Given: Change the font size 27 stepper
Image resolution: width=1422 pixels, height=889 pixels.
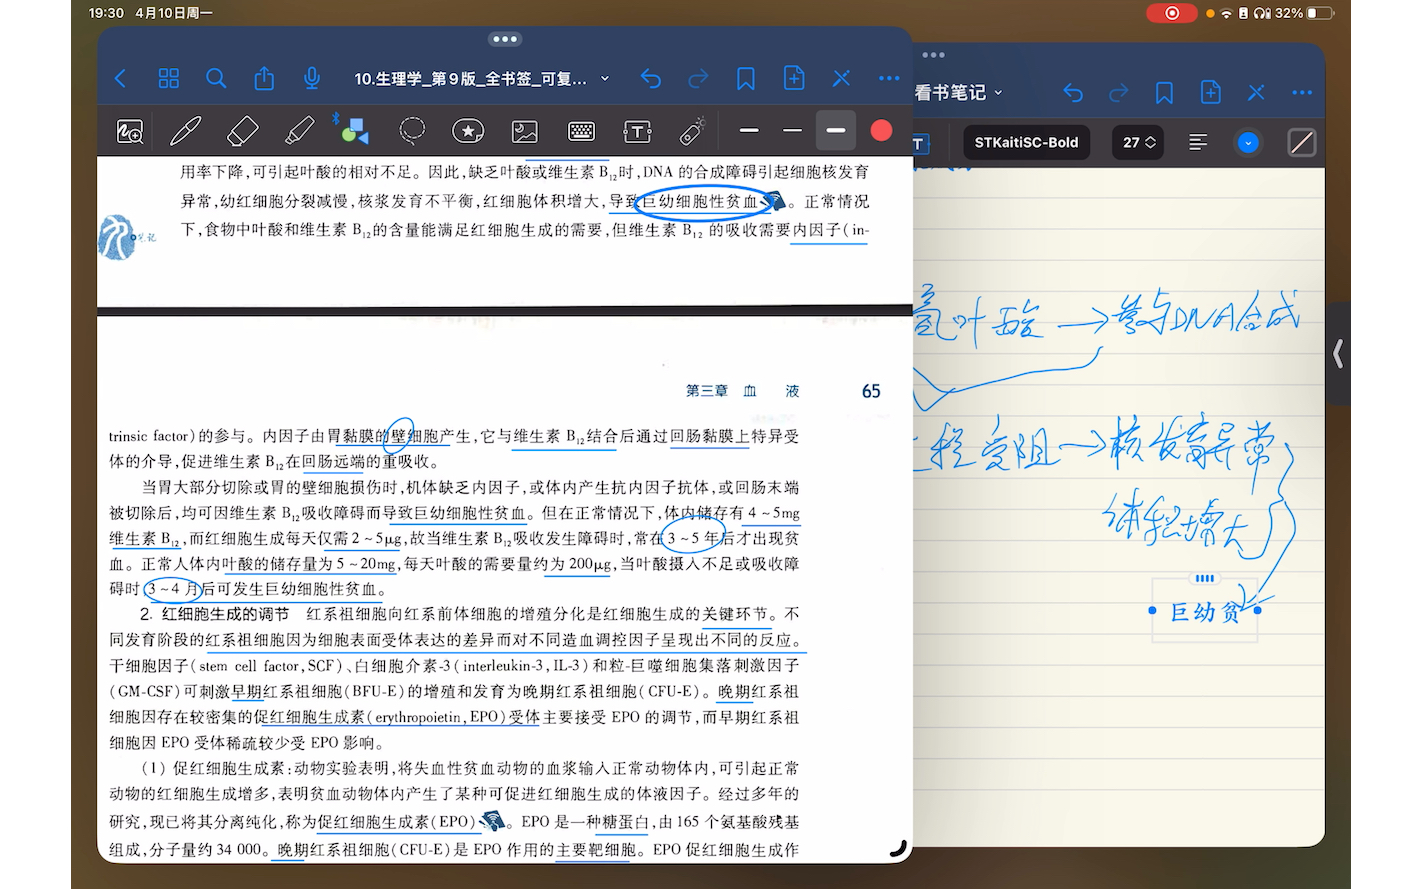Looking at the screenshot, I should click(x=1139, y=143).
